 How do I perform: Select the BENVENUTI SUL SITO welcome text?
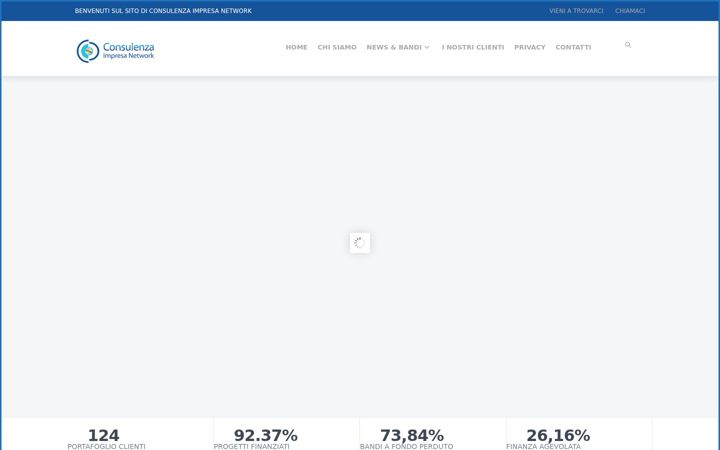pos(163,11)
